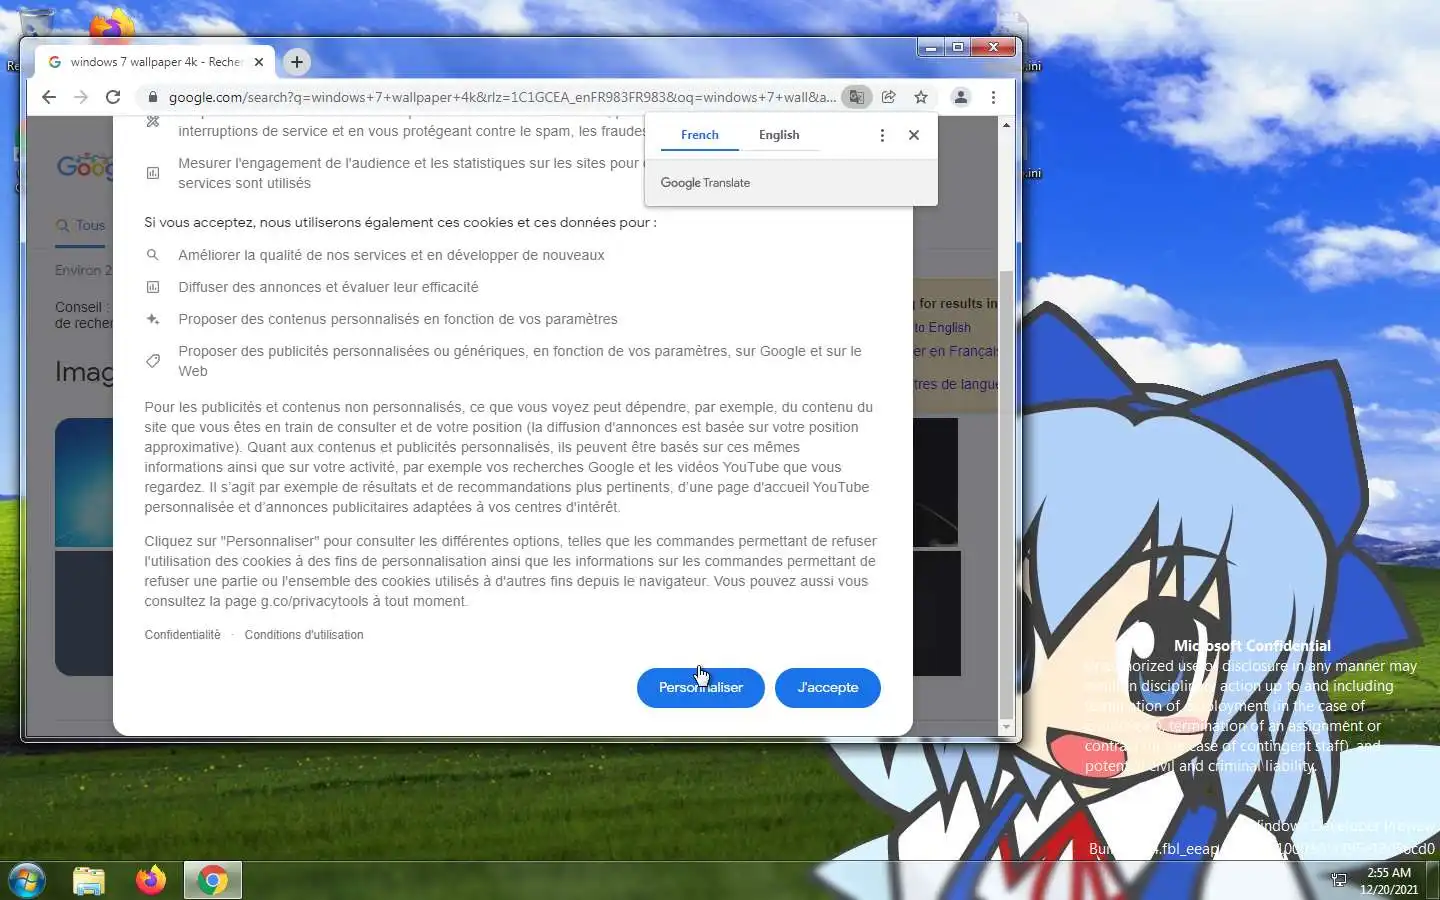The image size is (1440, 900).
Task: Click the tag icon next to 'Proposer des publicités'
Action: (x=153, y=360)
